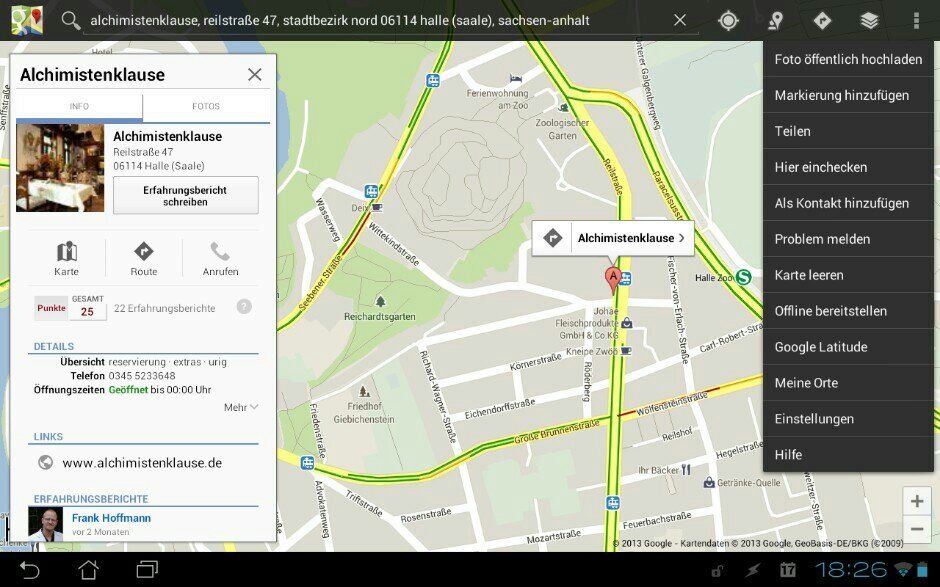This screenshot has height=587, width=940.
Task: Tap the search magnifier icon
Action: 71,20
